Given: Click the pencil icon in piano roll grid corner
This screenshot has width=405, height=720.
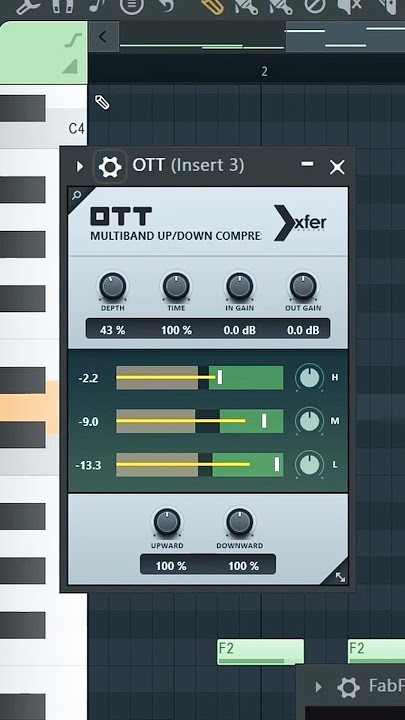Looking at the screenshot, I should [102, 102].
